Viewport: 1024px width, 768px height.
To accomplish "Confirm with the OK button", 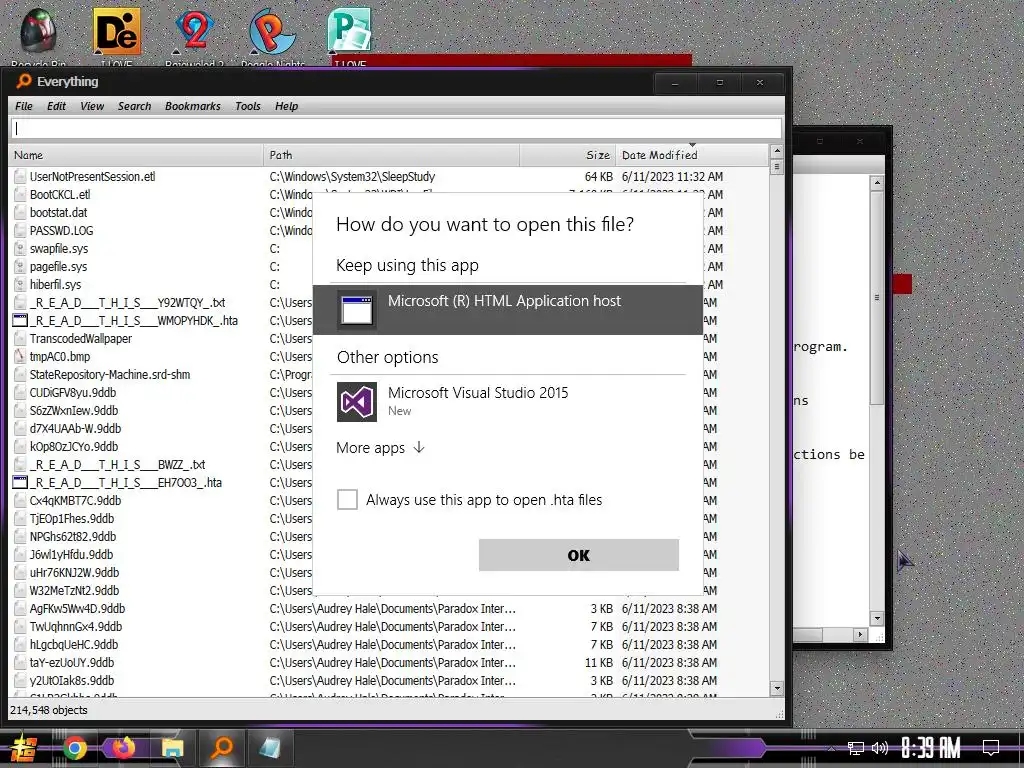I will pos(579,555).
